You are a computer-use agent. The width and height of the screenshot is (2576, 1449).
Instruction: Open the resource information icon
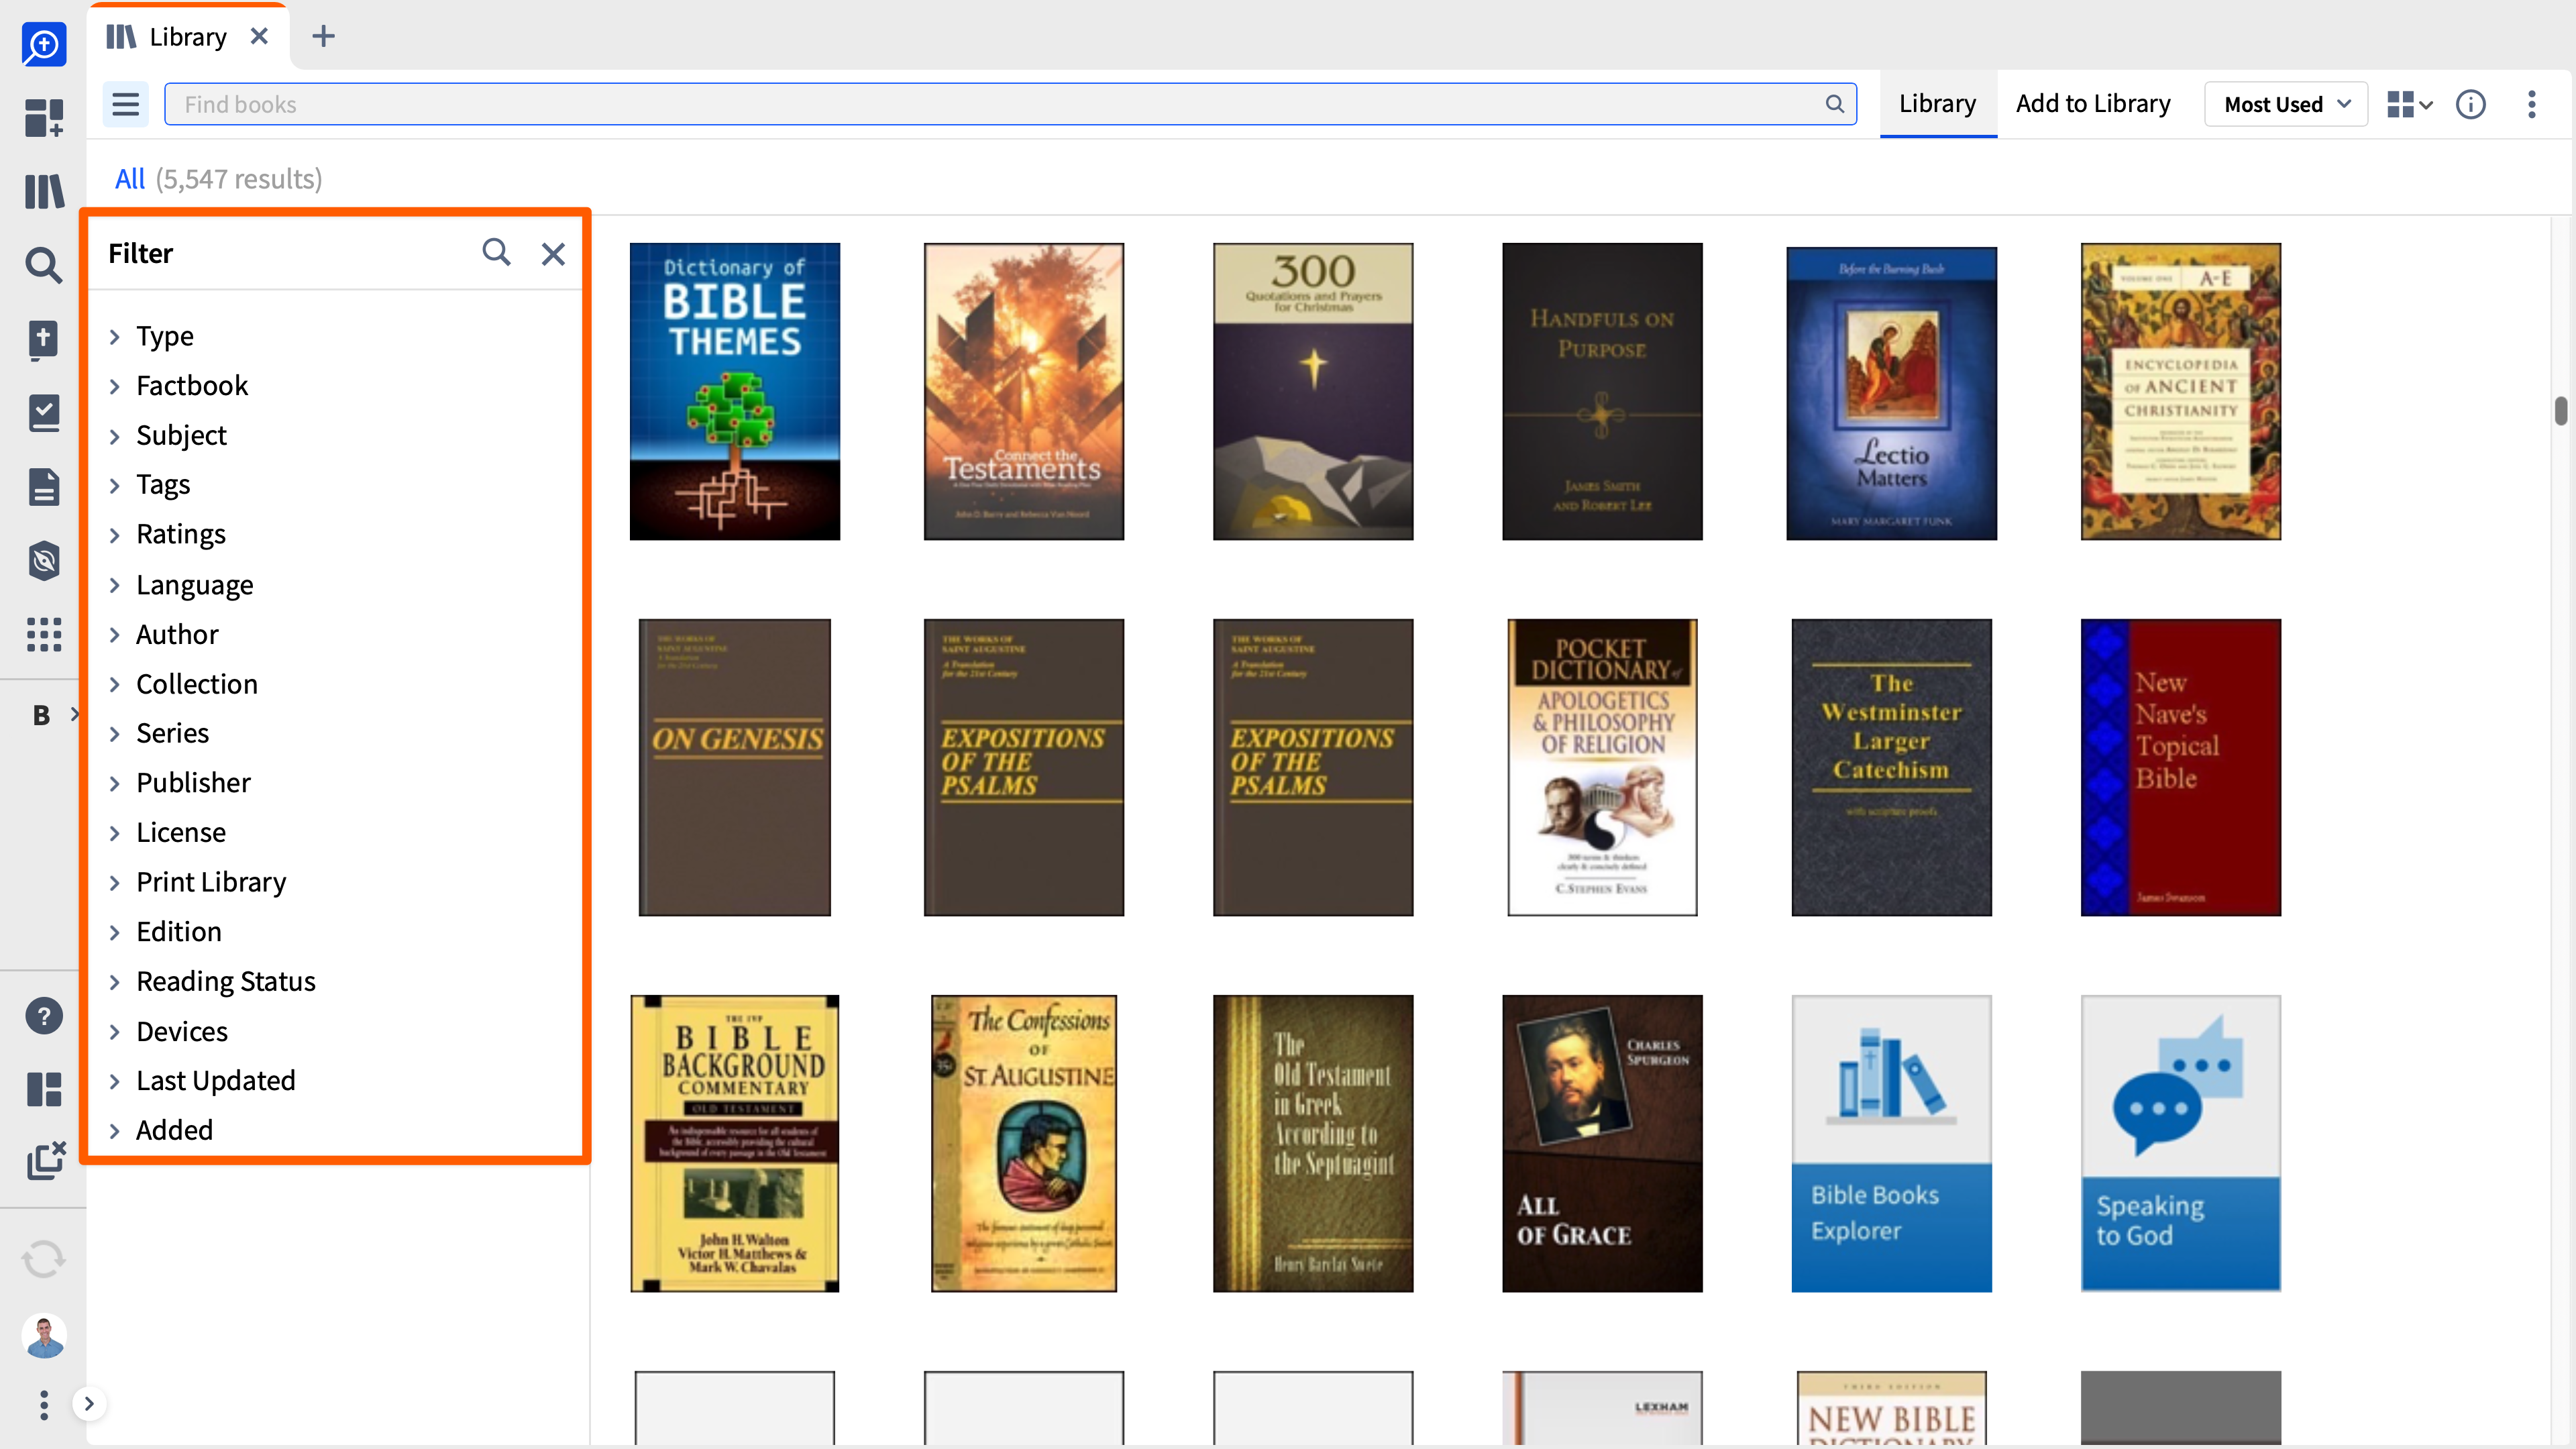pyautogui.click(x=2471, y=104)
